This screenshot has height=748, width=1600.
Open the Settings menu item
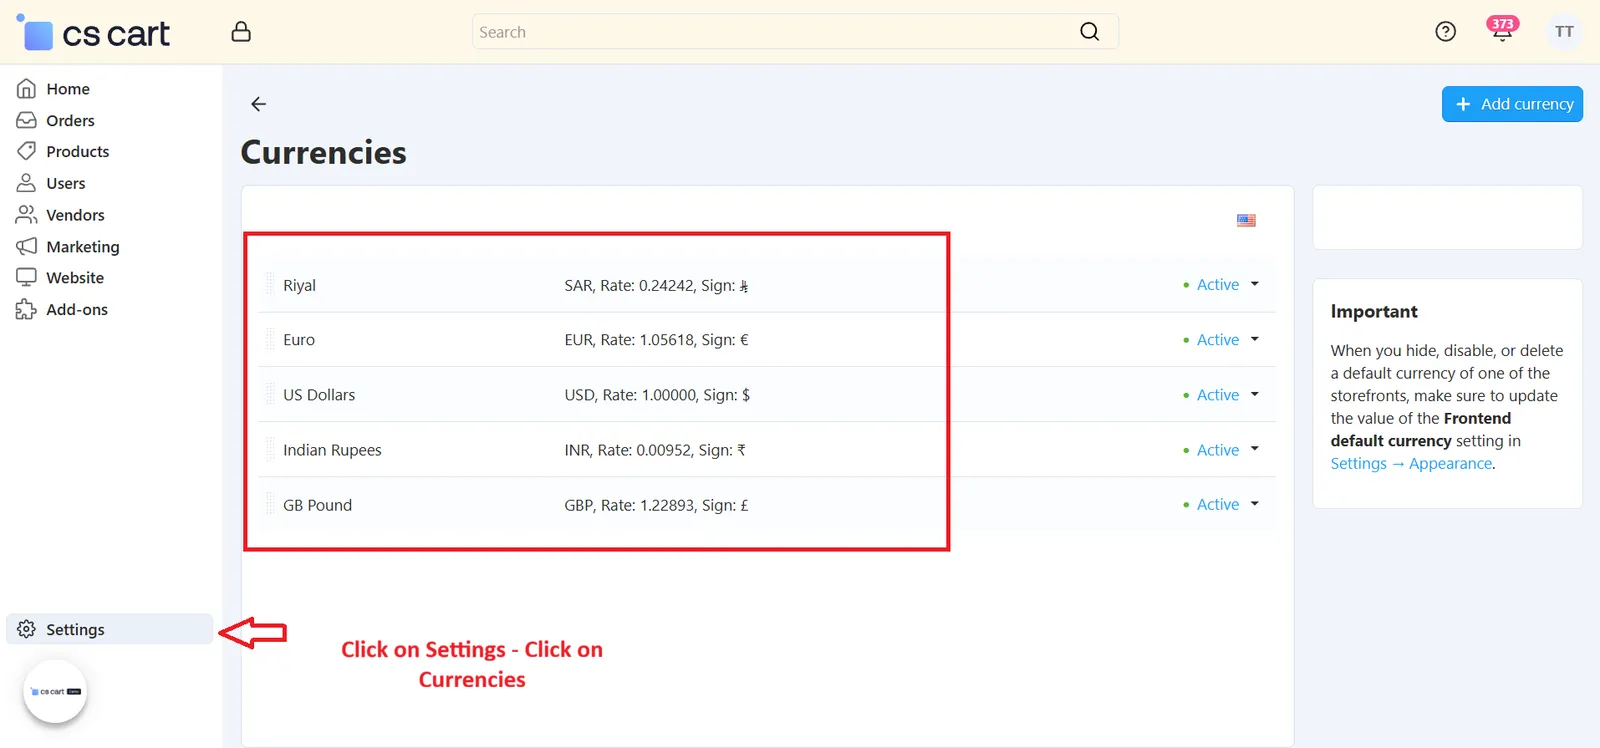coord(110,629)
